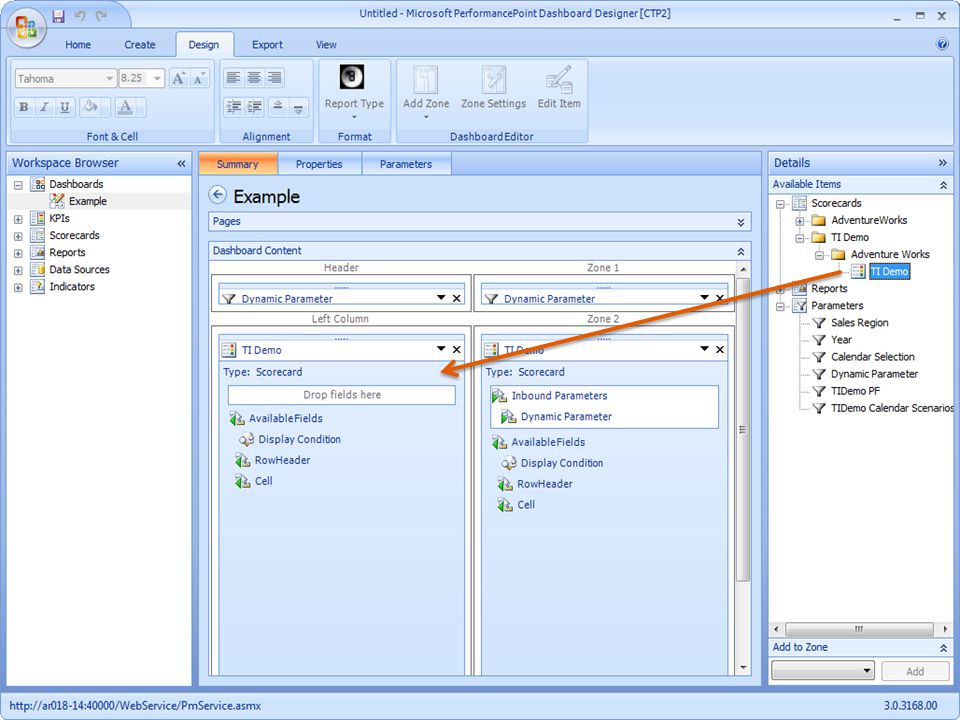Expand the Pages section
The width and height of the screenshot is (960, 720).
[x=741, y=222]
